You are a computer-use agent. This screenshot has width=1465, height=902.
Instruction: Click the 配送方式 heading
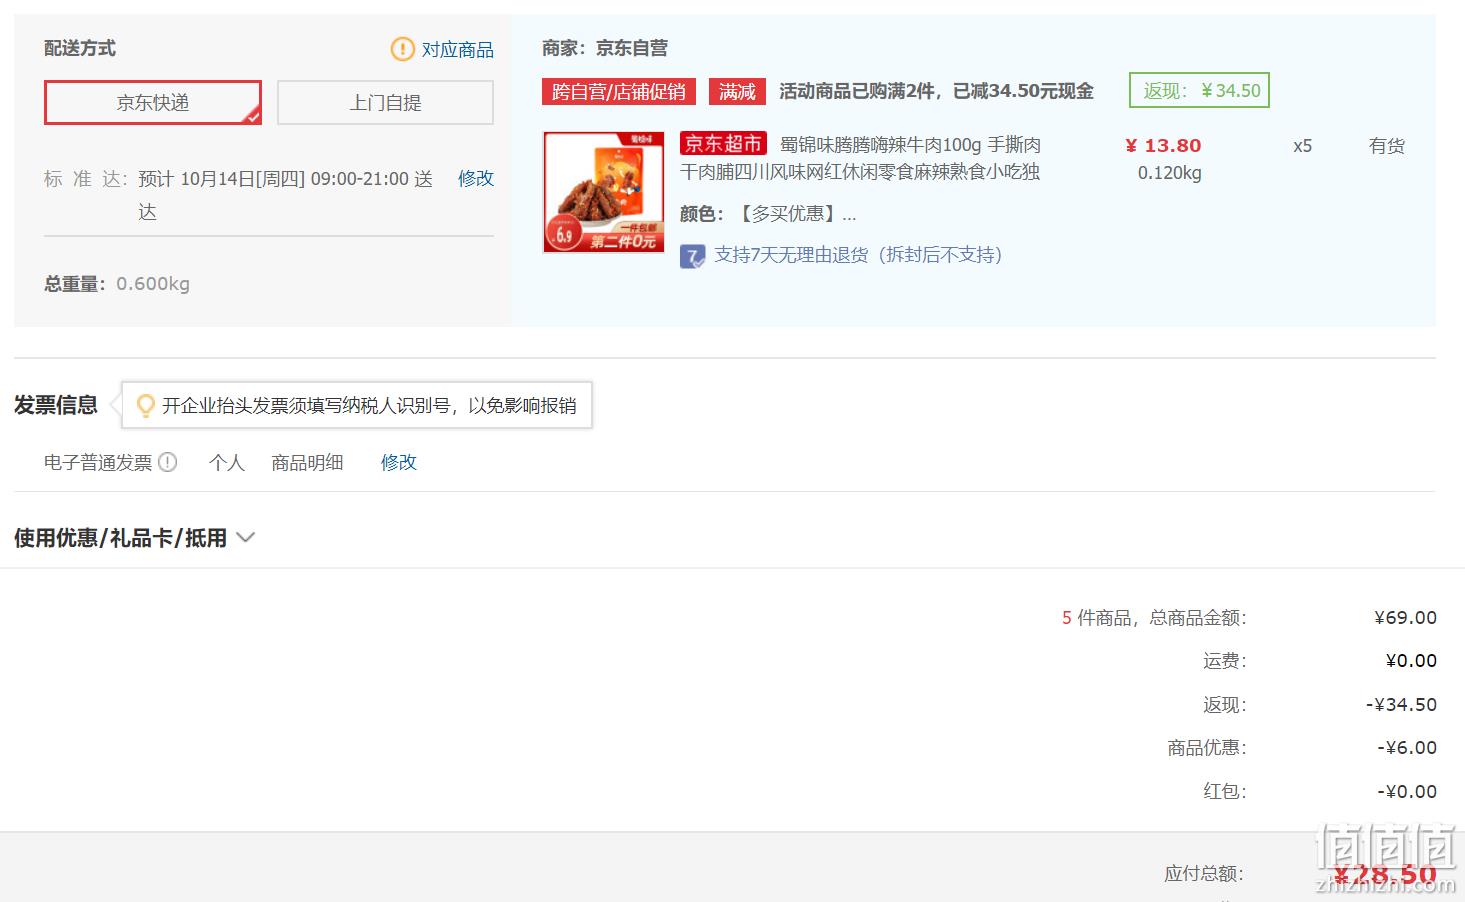[80, 48]
